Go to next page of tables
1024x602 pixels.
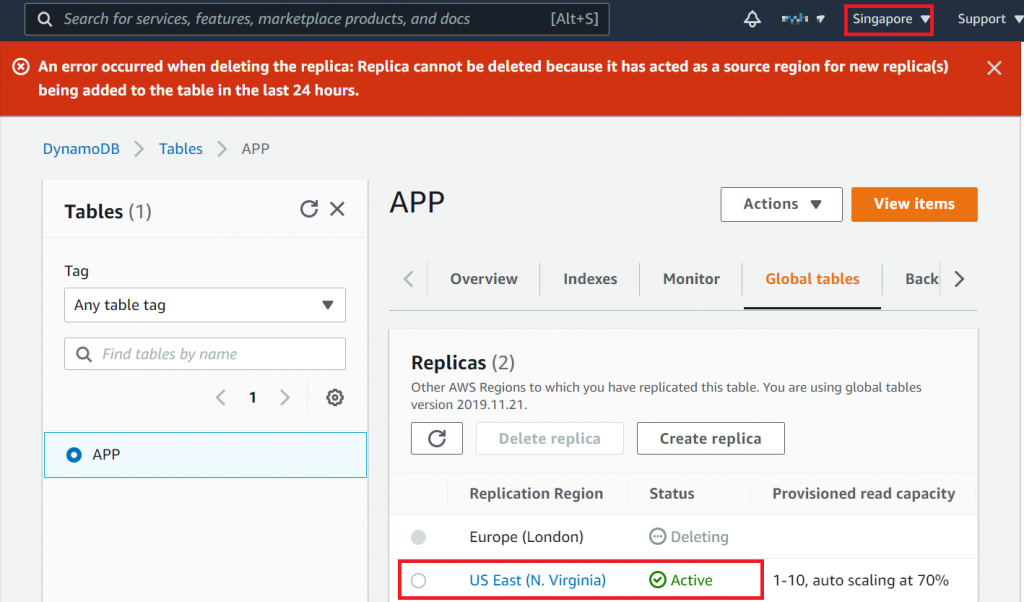(x=285, y=398)
